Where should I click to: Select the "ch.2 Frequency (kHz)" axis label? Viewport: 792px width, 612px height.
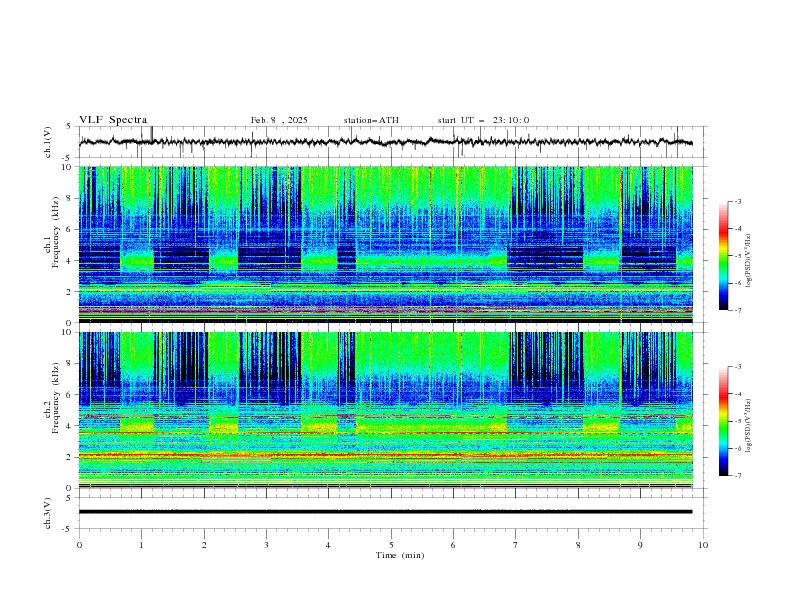click(52, 396)
